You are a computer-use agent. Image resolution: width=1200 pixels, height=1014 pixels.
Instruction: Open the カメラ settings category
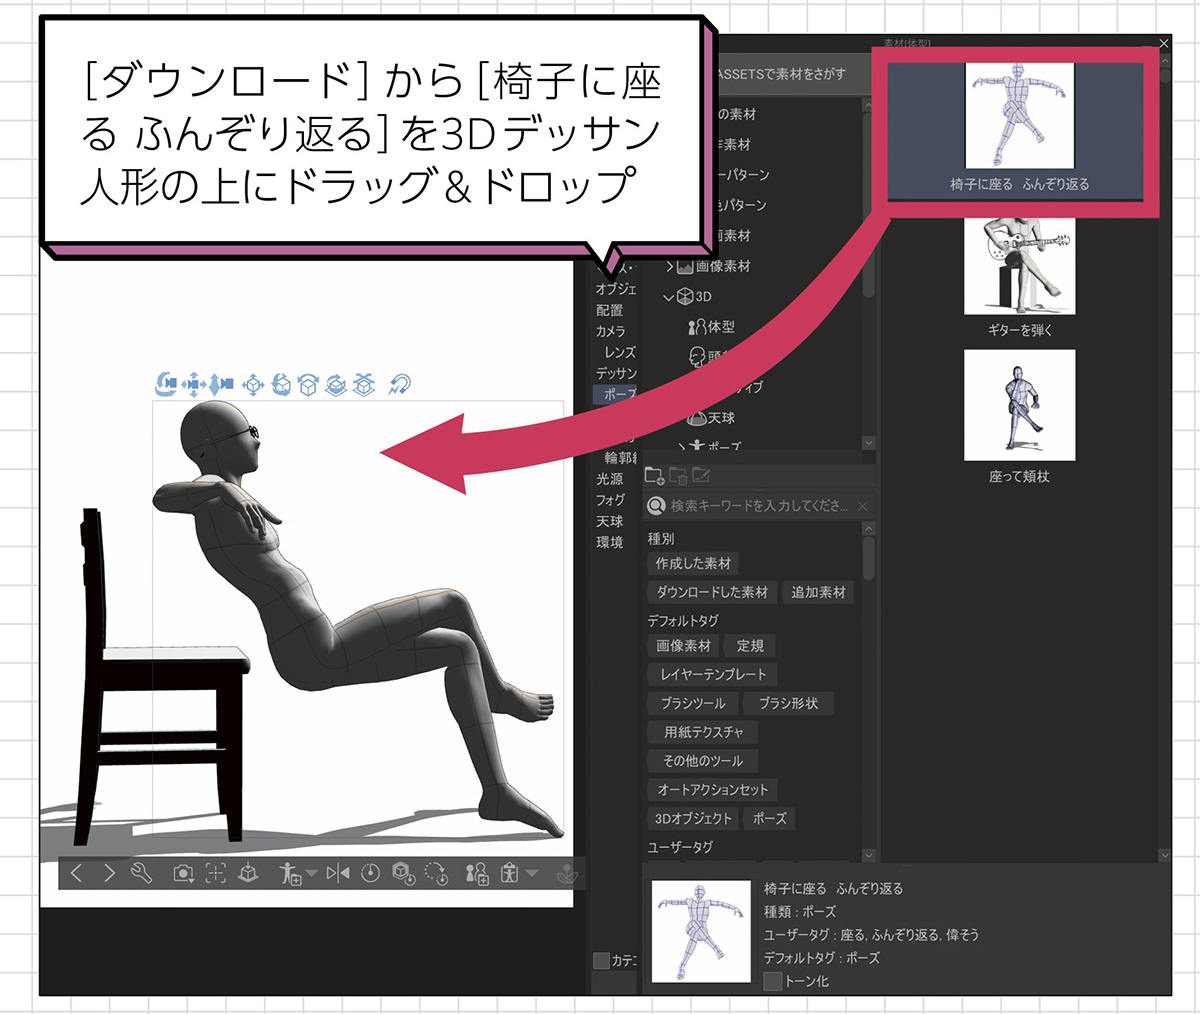tap(610, 331)
